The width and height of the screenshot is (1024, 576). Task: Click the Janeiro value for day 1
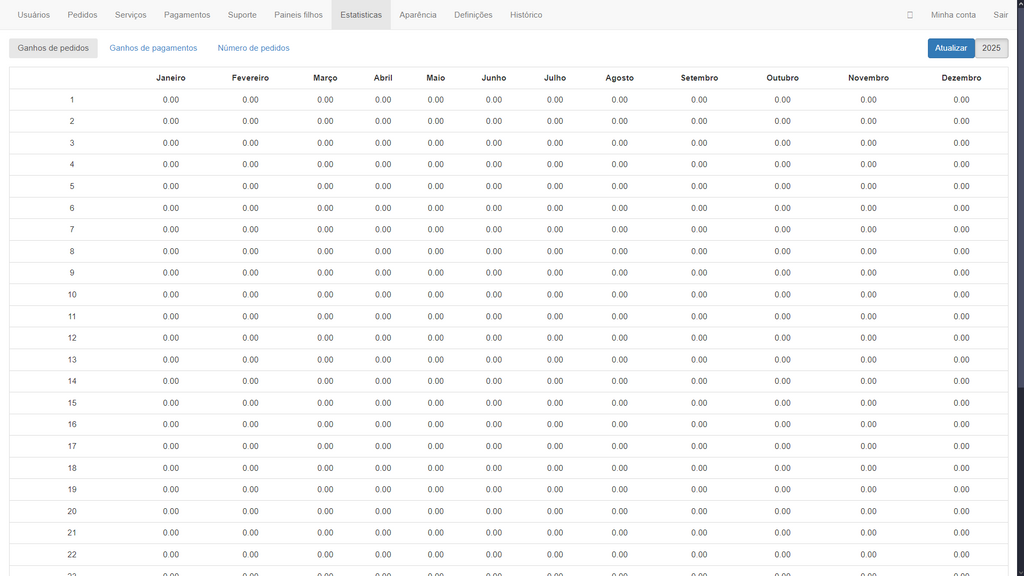(x=171, y=100)
